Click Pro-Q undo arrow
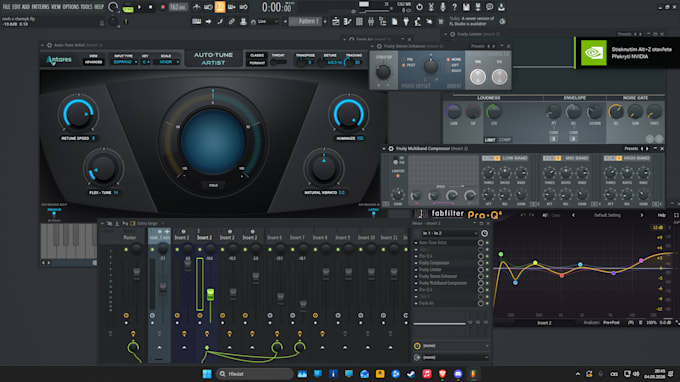This screenshot has height=382, width=680. click(523, 215)
